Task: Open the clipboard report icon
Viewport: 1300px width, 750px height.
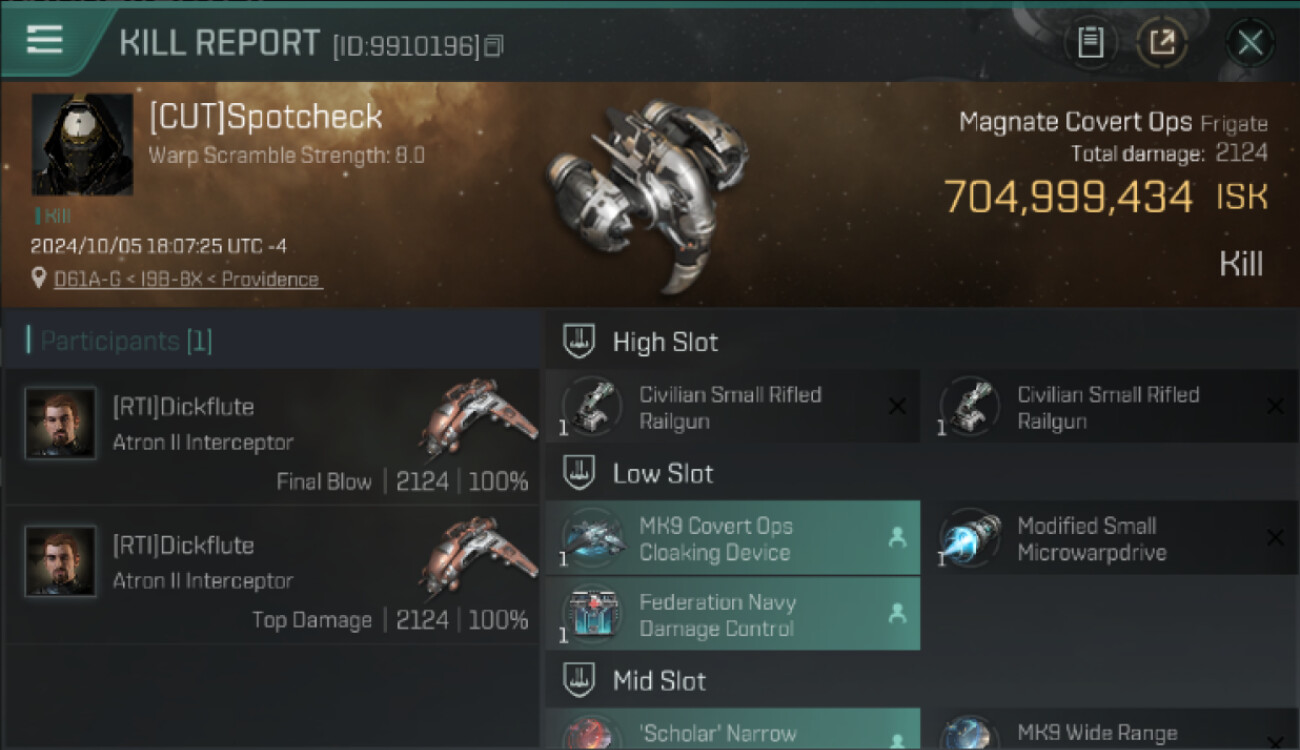Action: pos(1090,43)
